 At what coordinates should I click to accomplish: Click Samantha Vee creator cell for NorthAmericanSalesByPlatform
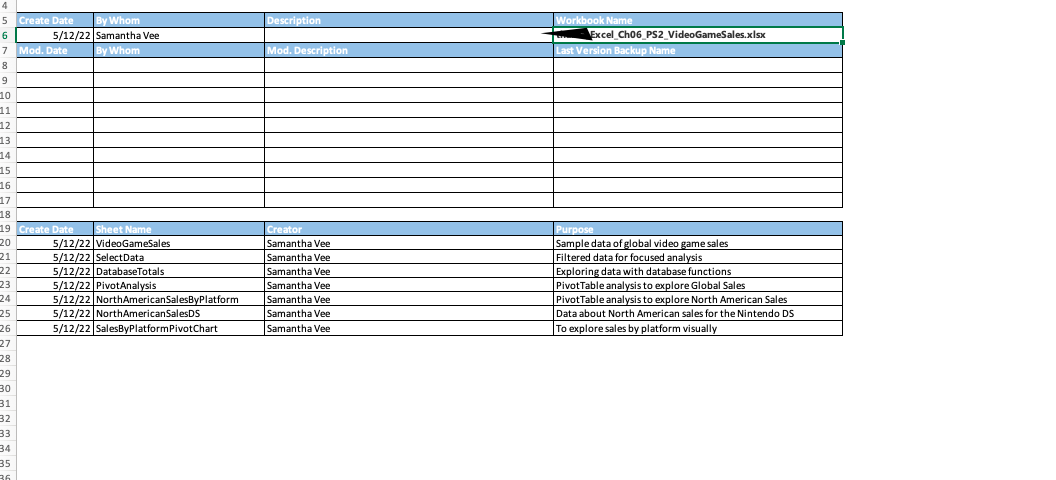click(409, 300)
